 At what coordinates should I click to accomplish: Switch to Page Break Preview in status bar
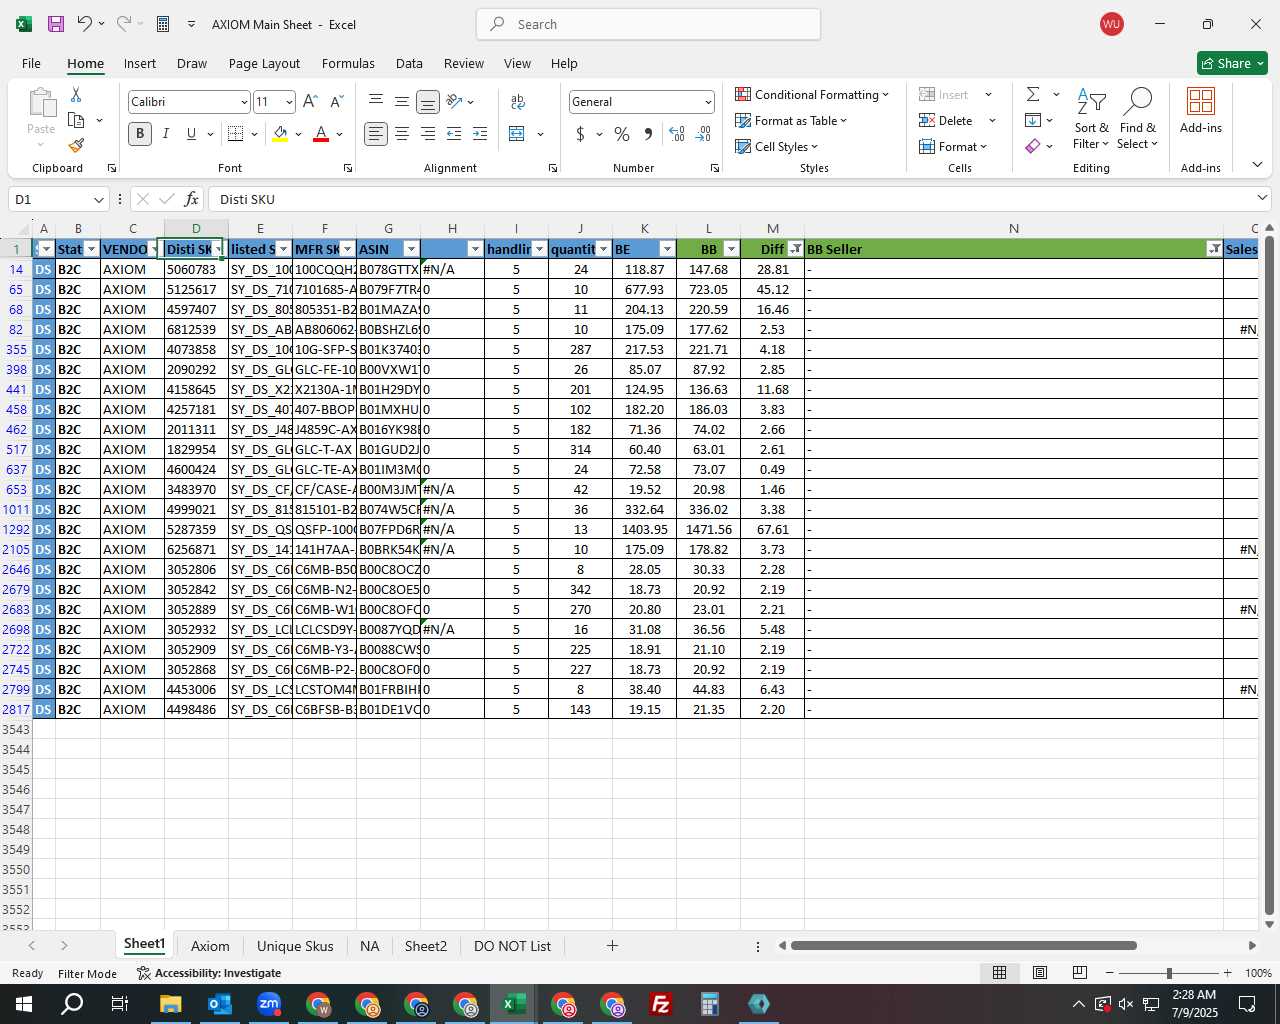[x=1080, y=973]
